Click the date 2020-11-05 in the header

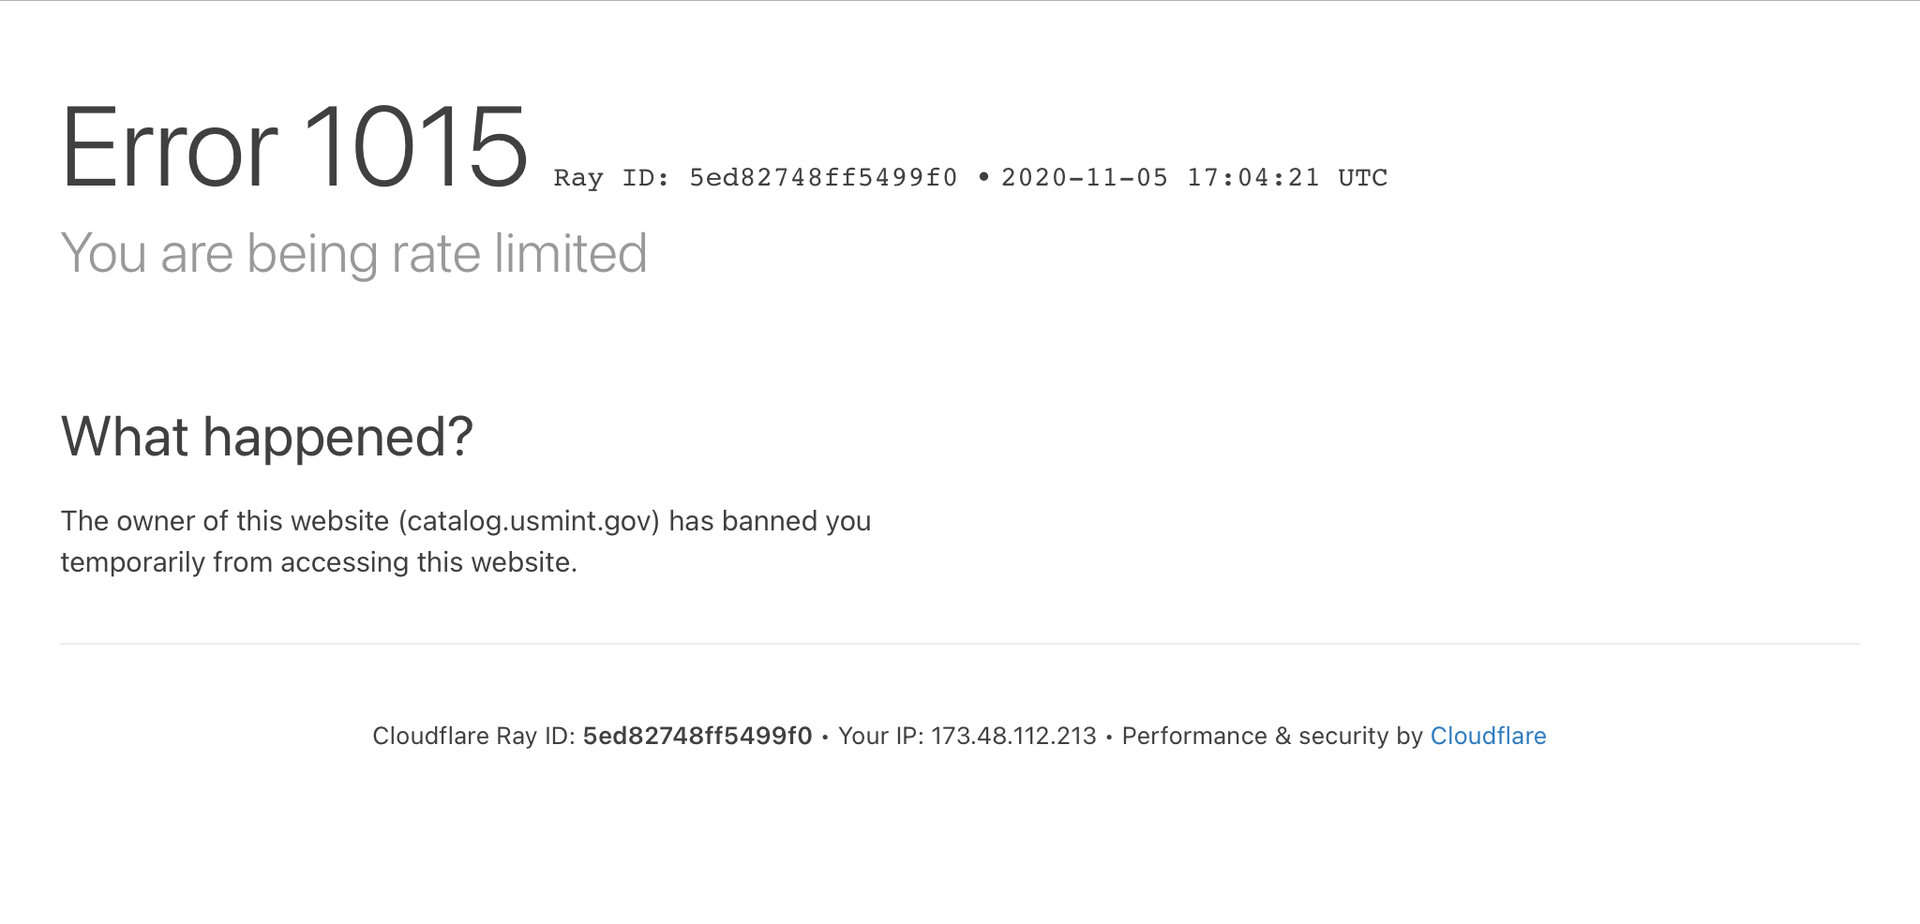[1084, 178]
